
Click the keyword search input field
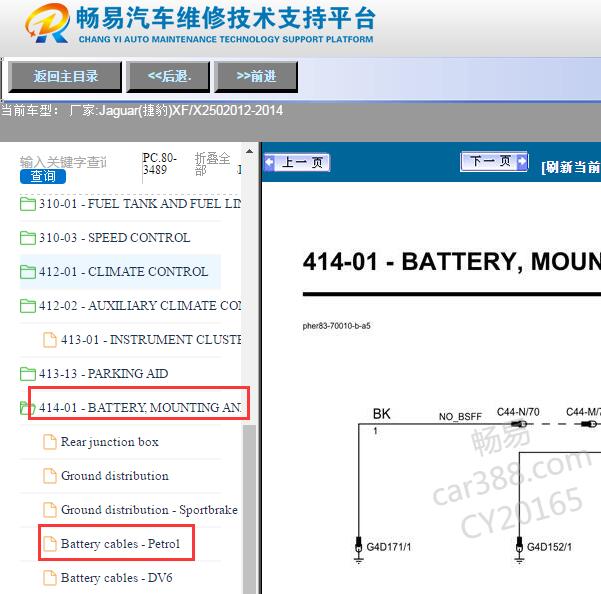(64, 162)
